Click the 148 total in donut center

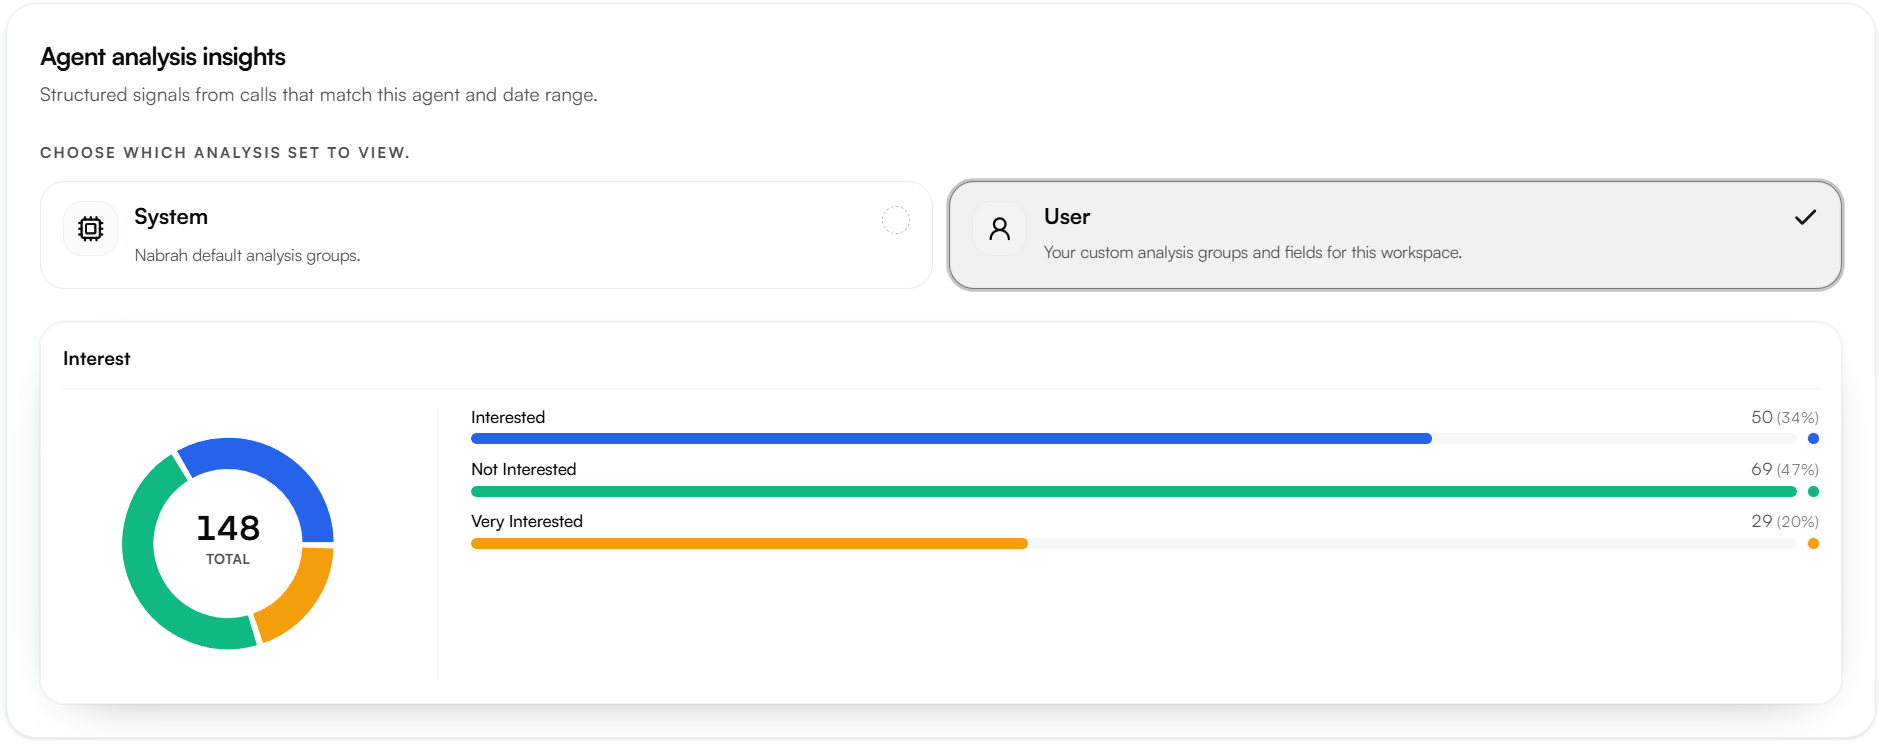[x=228, y=528]
